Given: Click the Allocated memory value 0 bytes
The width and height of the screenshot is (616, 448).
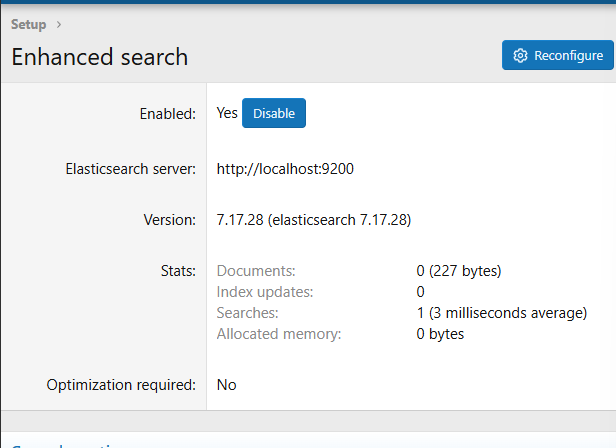Looking at the screenshot, I should pyautogui.click(x=440, y=334).
